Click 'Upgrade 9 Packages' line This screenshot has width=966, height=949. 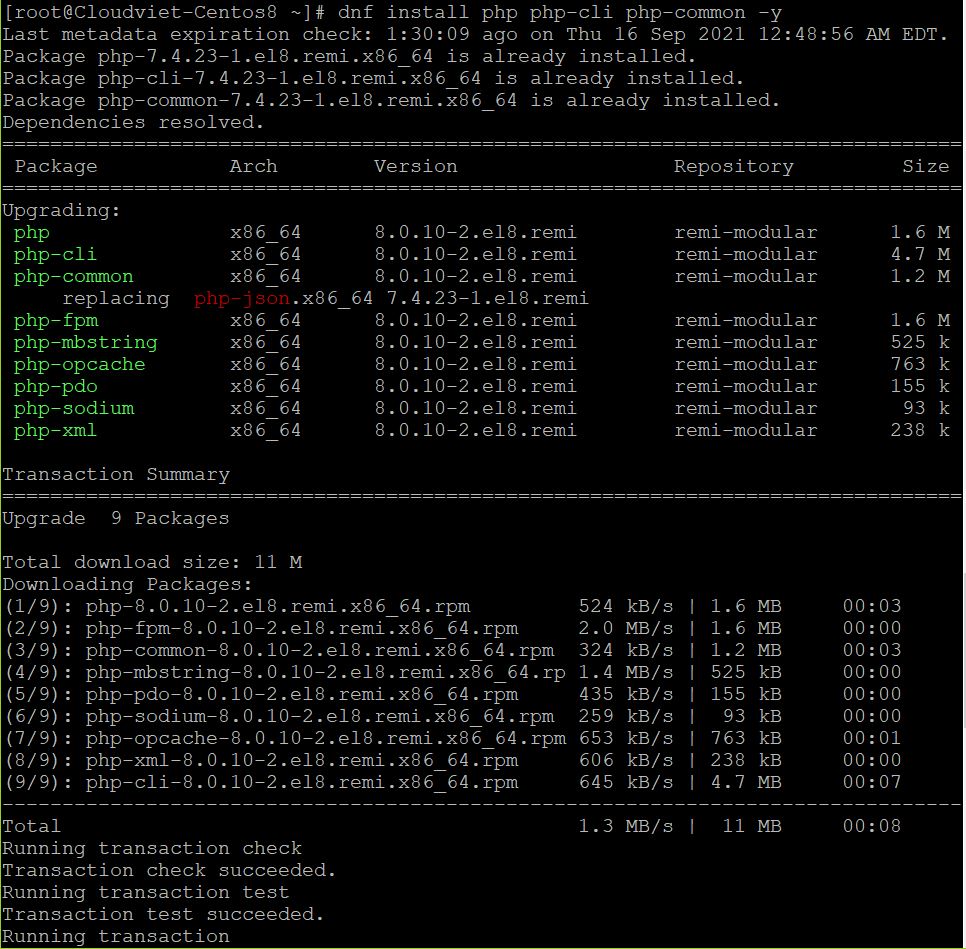116,519
